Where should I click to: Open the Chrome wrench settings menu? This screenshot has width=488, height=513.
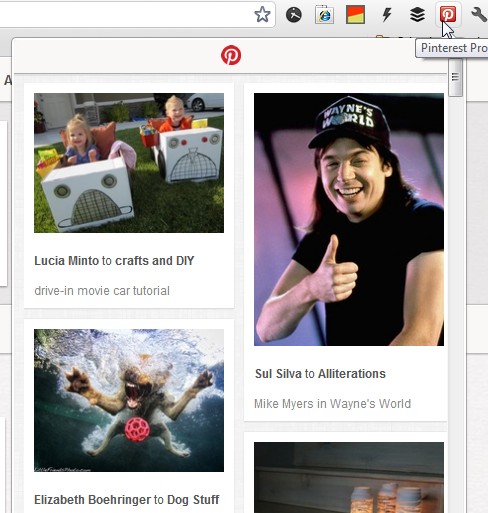[479, 15]
